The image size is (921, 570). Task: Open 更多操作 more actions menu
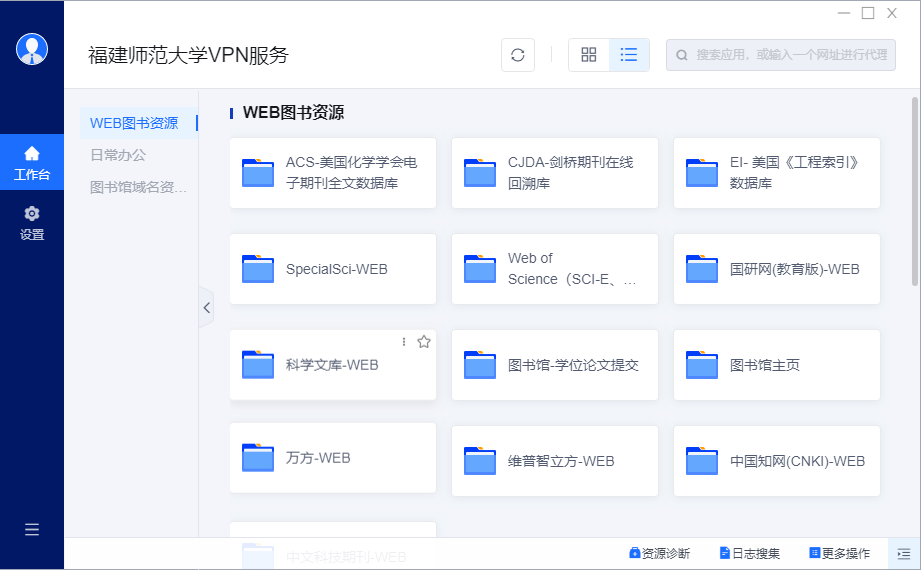[x=839, y=553]
